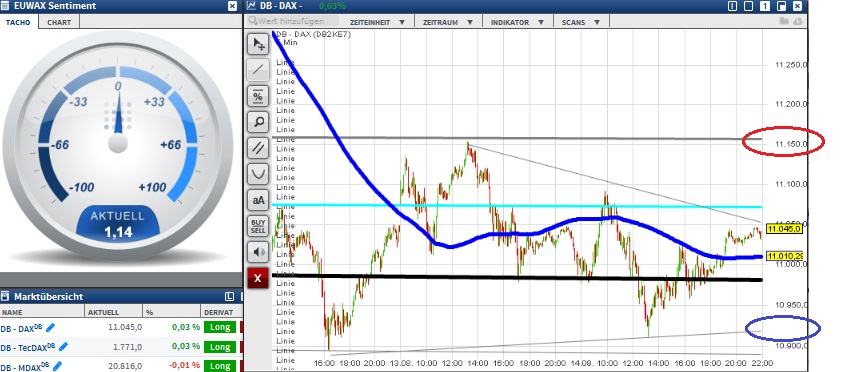The width and height of the screenshot is (850, 372).
Task: Click the info 'I' icon in chart title bar
Action: 732,6
